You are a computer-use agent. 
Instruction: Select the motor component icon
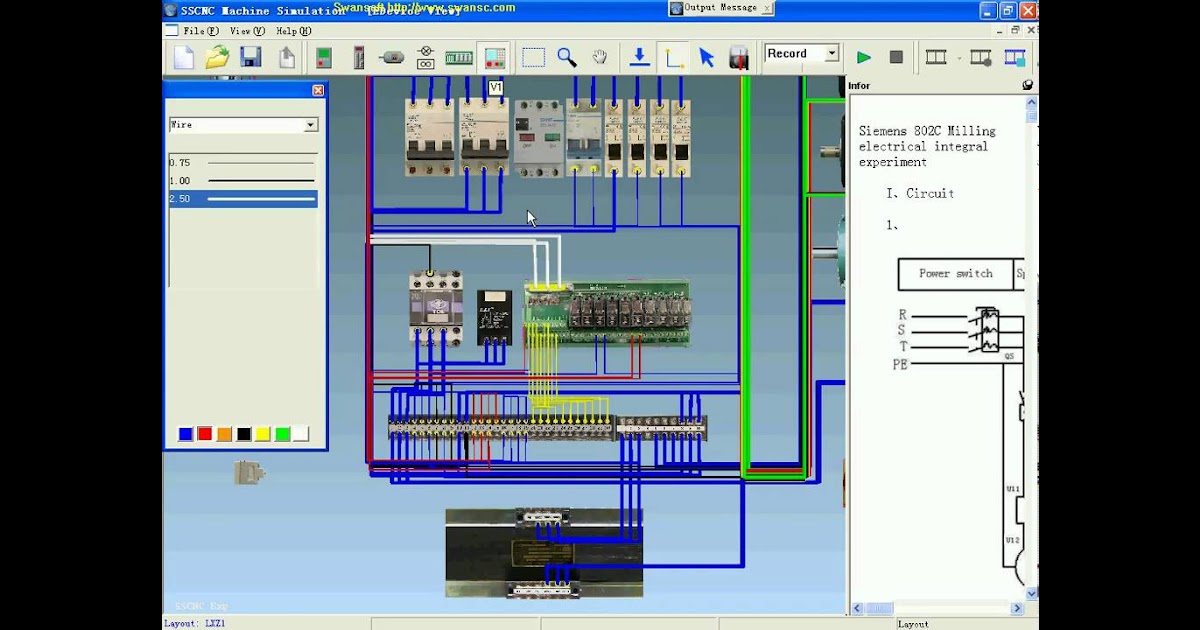coord(392,58)
